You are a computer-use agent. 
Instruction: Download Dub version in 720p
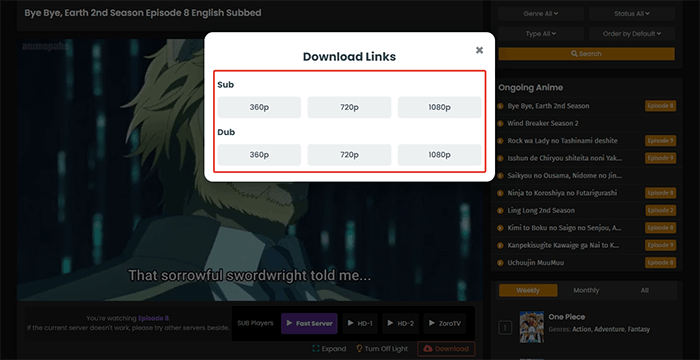(349, 155)
